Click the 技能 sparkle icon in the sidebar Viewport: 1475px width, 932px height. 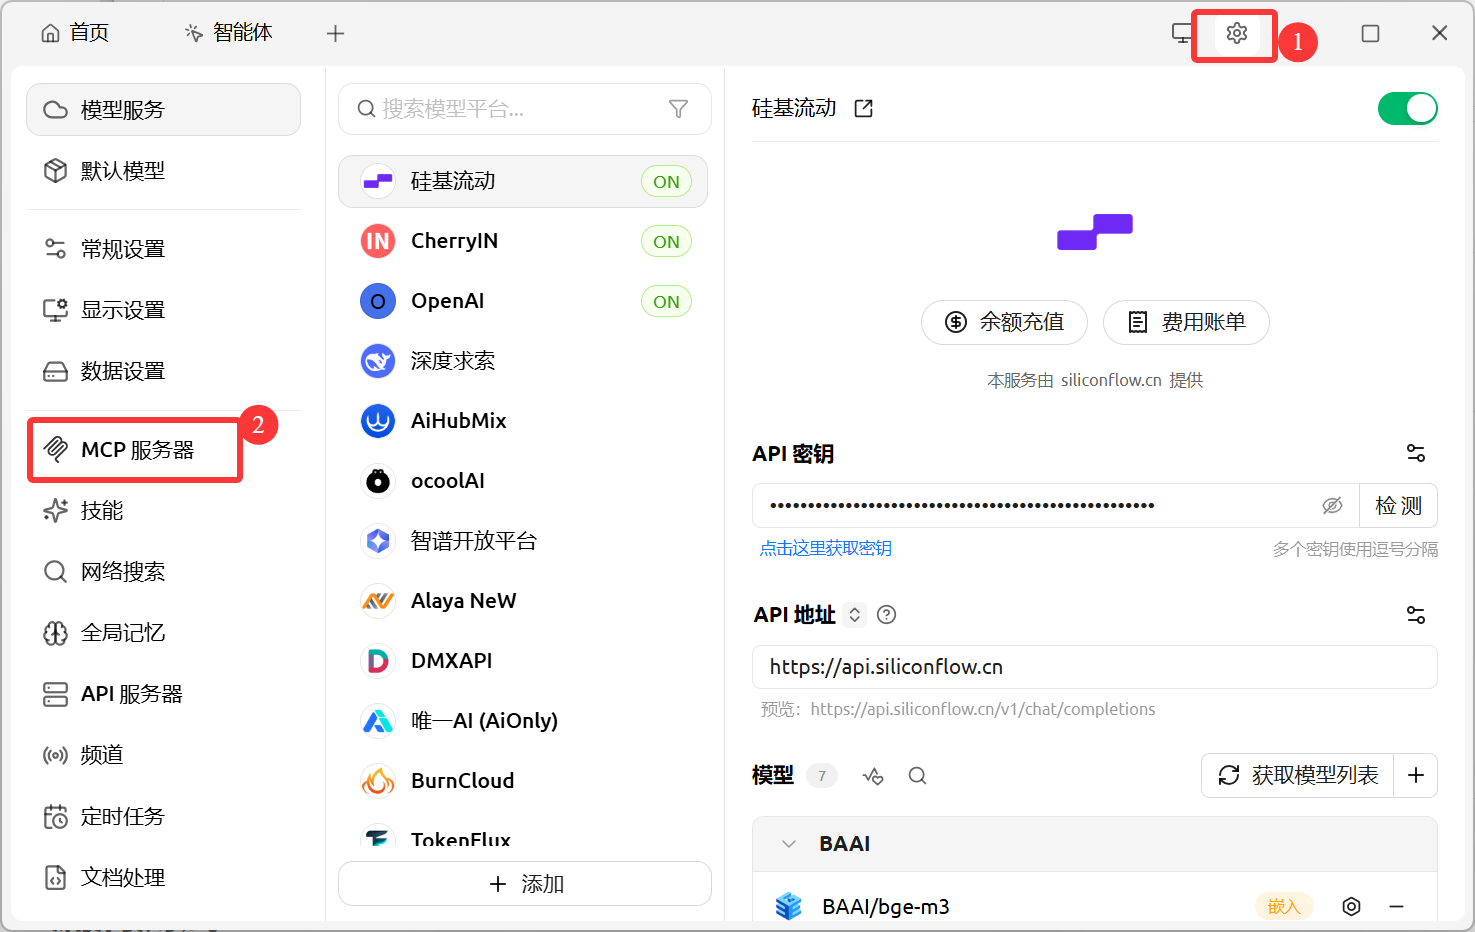click(x=55, y=511)
